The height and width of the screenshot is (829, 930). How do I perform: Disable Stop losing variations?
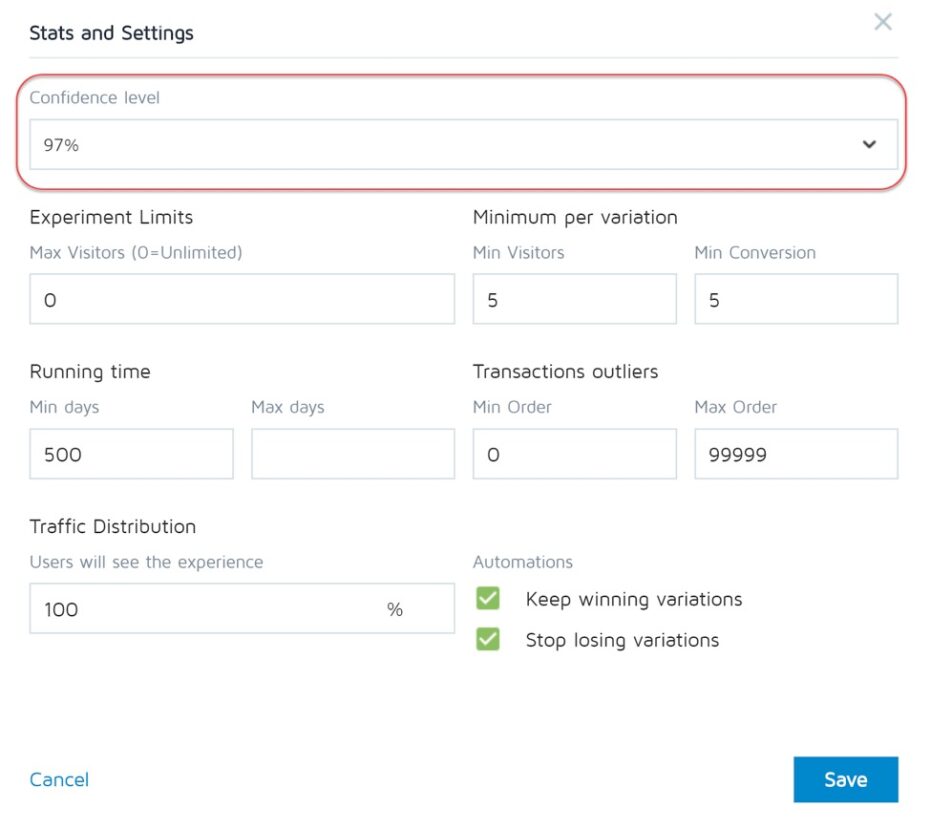tap(486, 639)
